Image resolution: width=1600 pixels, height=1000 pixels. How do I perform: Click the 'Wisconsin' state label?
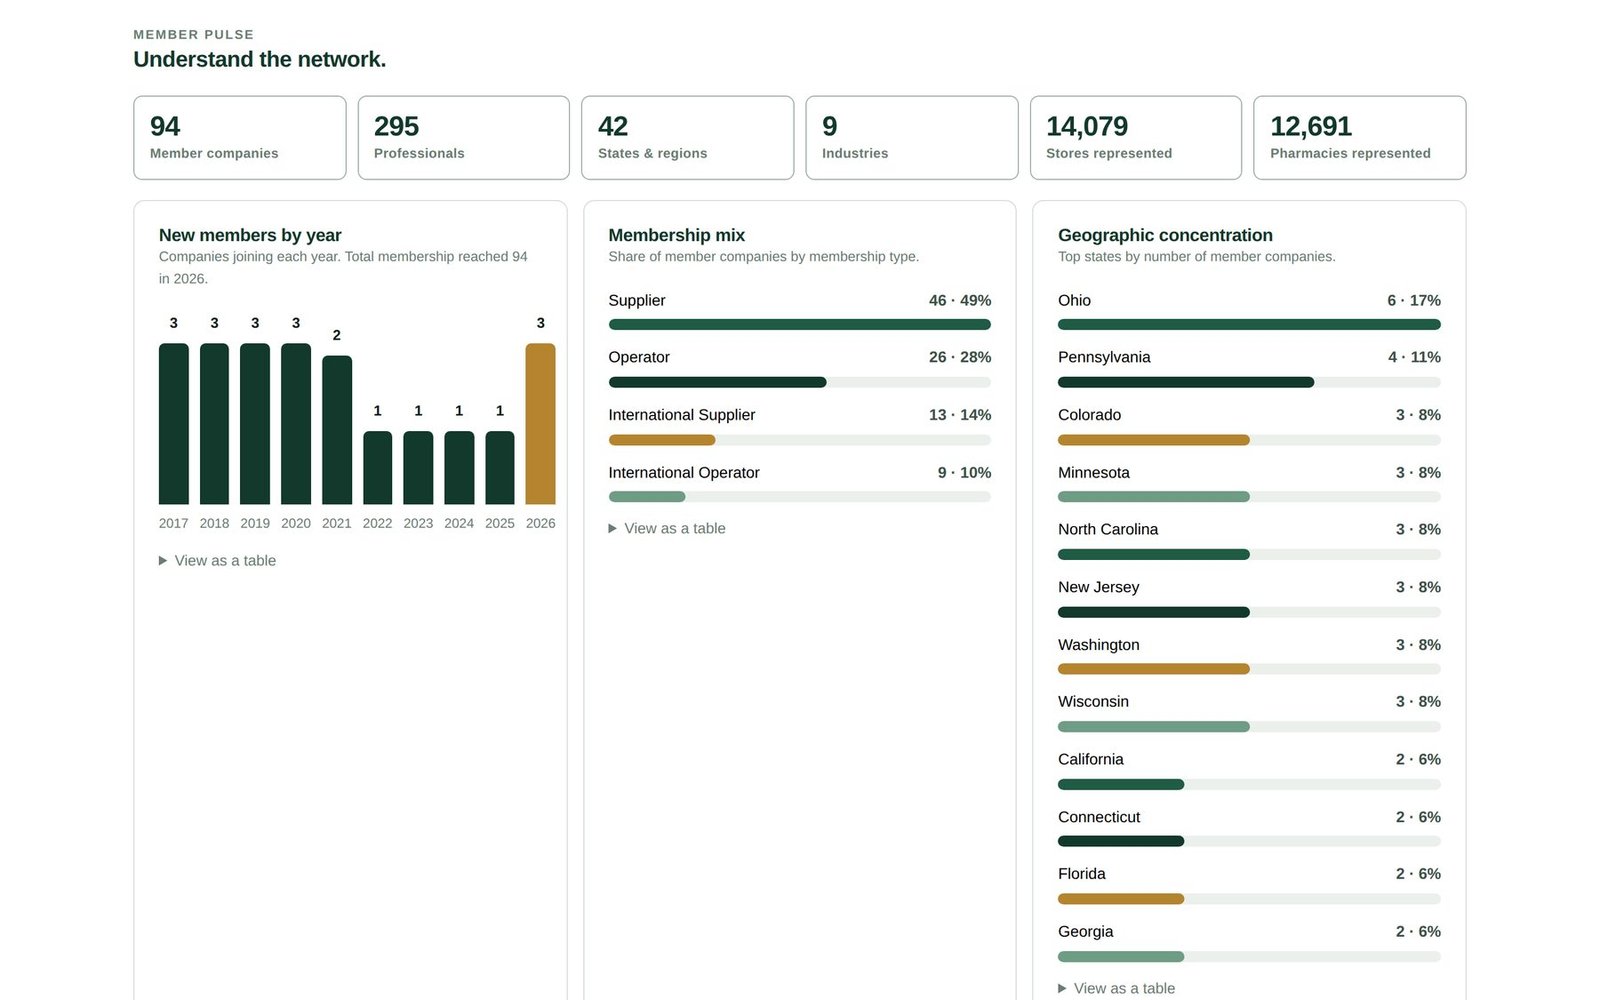tap(1094, 702)
